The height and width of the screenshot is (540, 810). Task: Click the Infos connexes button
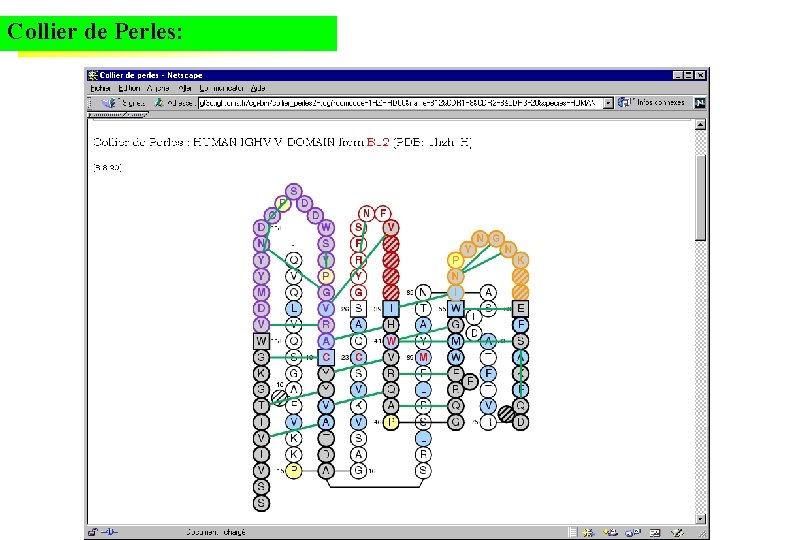[x=651, y=103]
